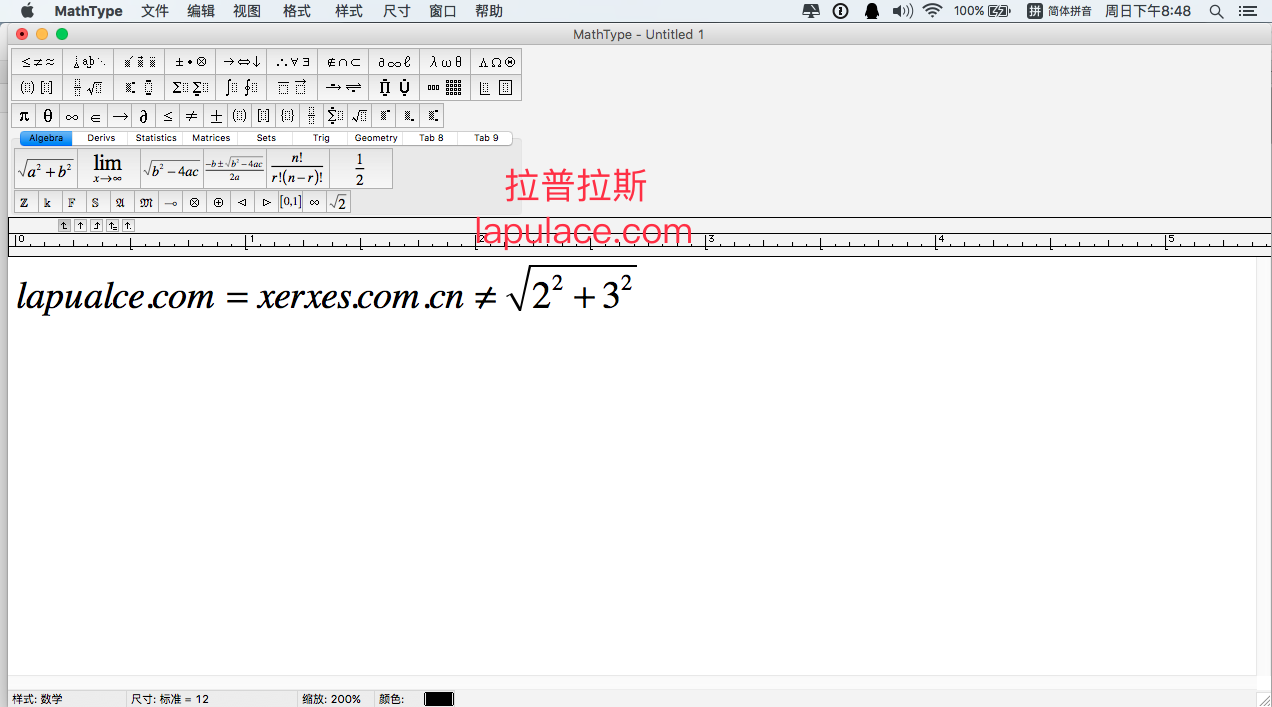Insert the theta symbol
The height and width of the screenshot is (707, 1272).
pyautogui.click(x=48, y=116)
